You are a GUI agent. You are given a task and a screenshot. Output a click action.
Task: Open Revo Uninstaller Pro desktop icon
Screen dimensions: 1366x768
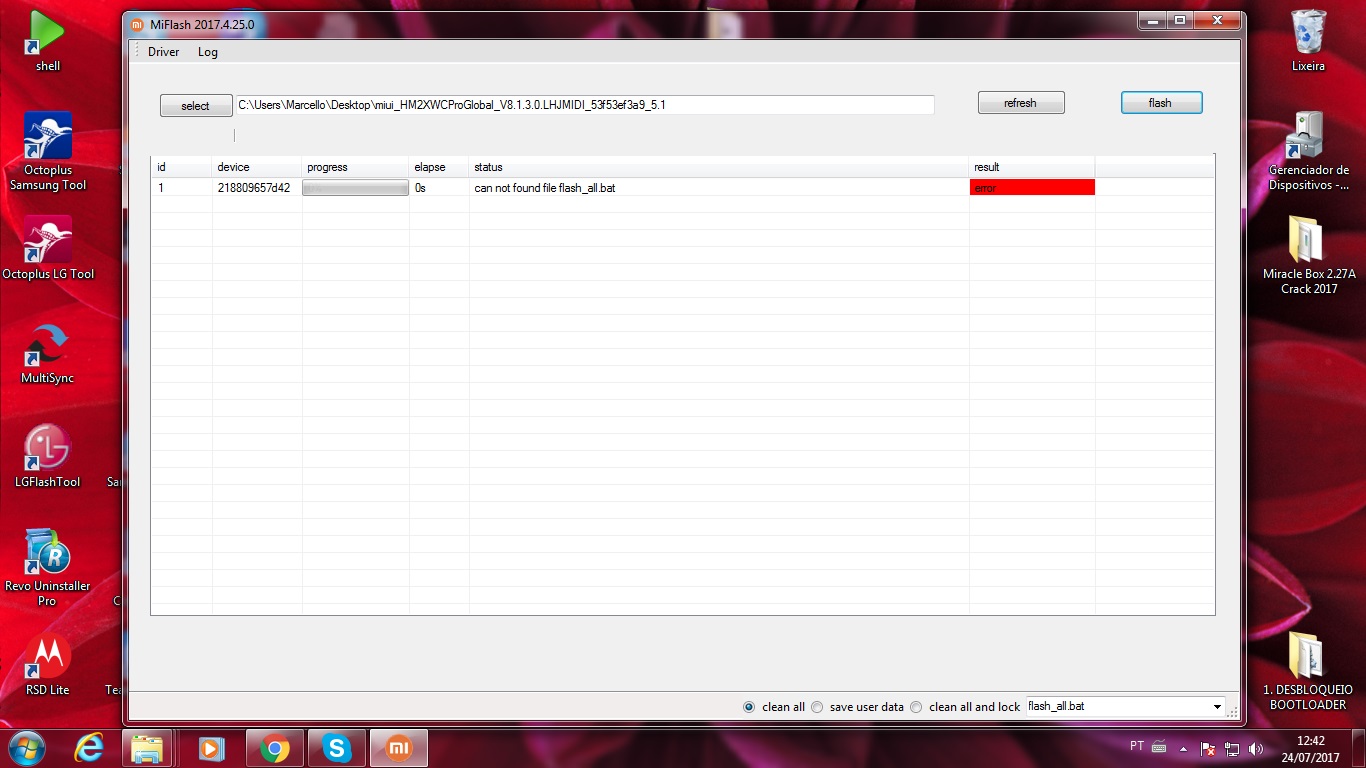(47, 568)
